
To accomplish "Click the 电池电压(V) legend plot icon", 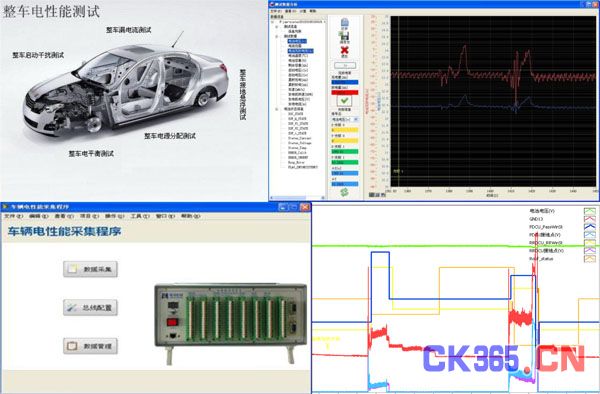I will (x=590, y=211).
